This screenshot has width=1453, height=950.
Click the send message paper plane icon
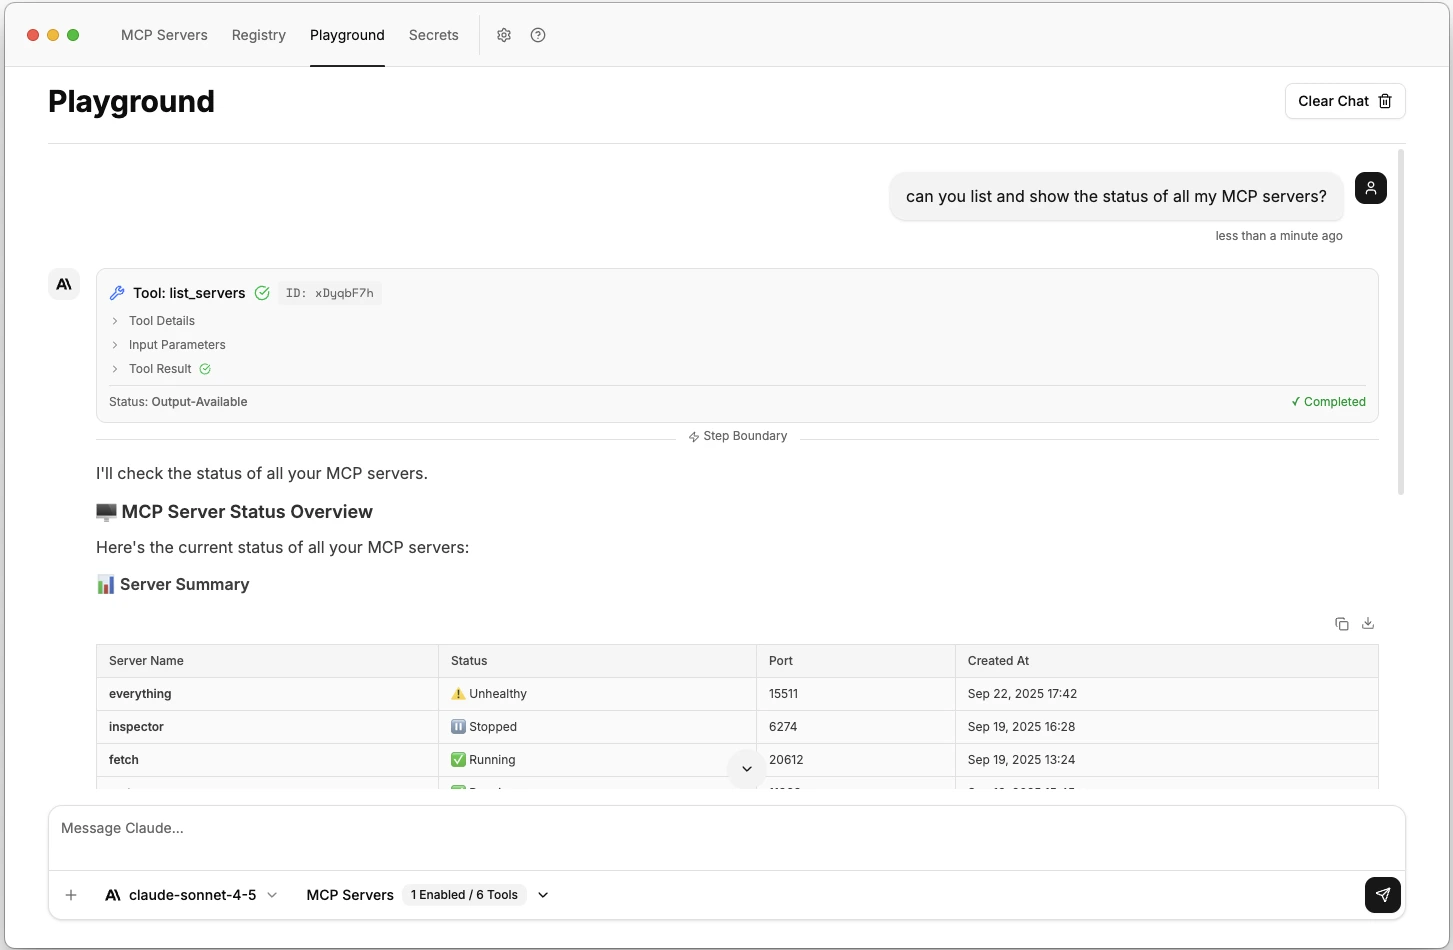pos(1383,895)
